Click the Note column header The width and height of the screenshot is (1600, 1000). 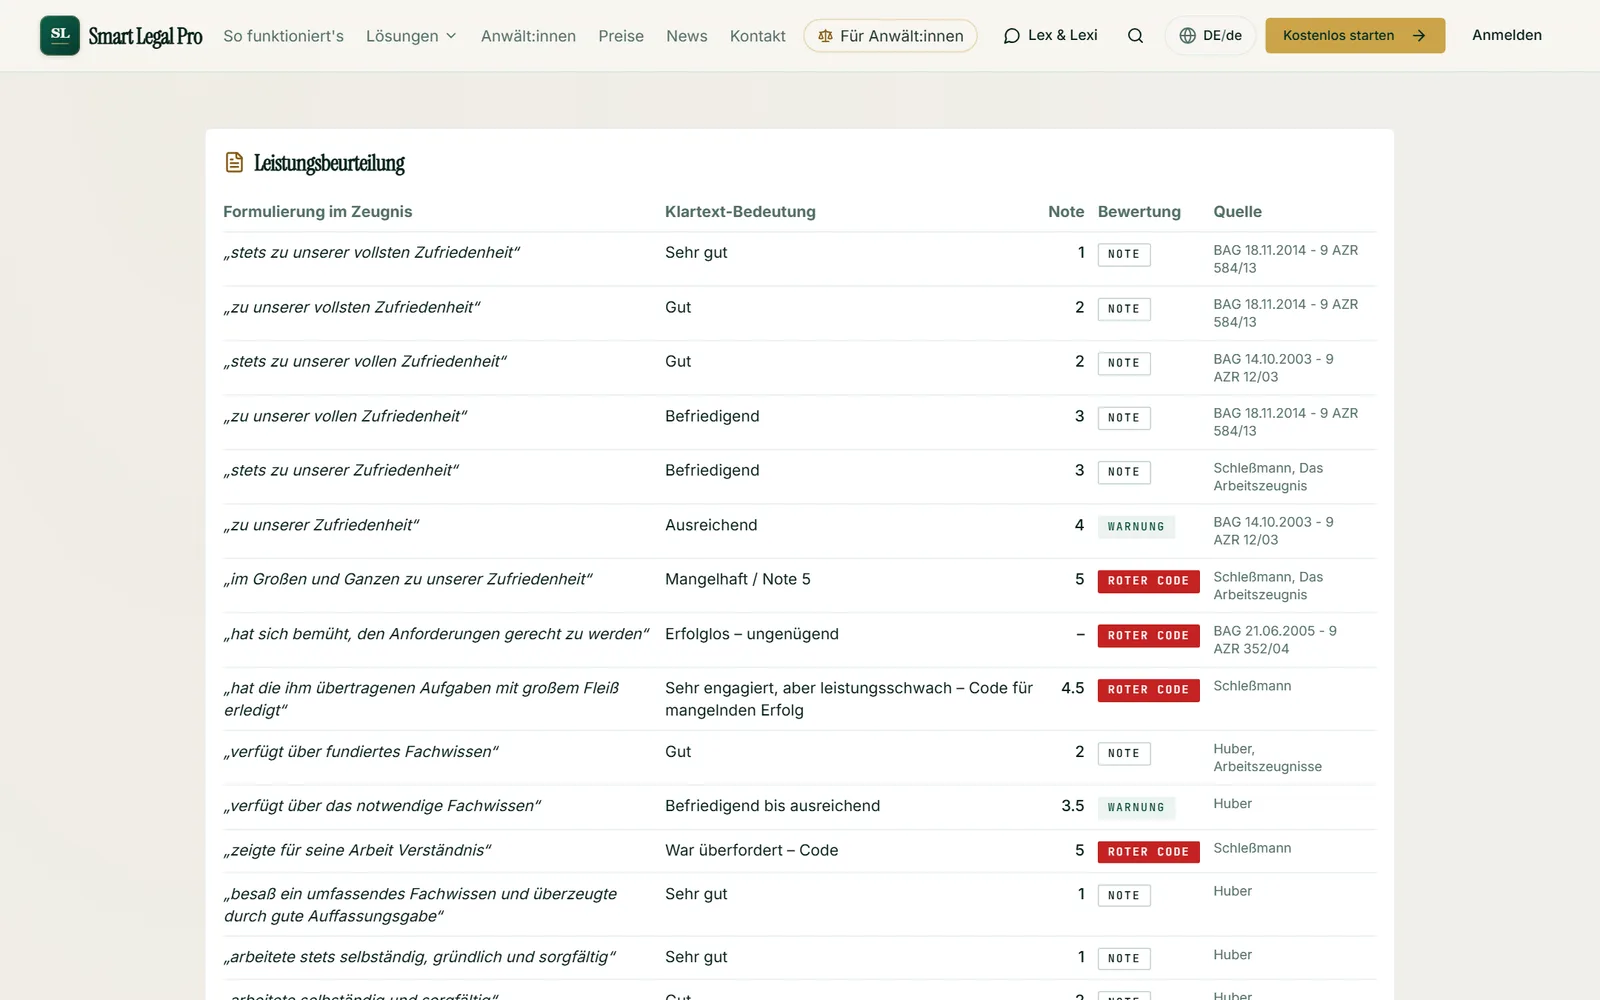(1066, 212)
